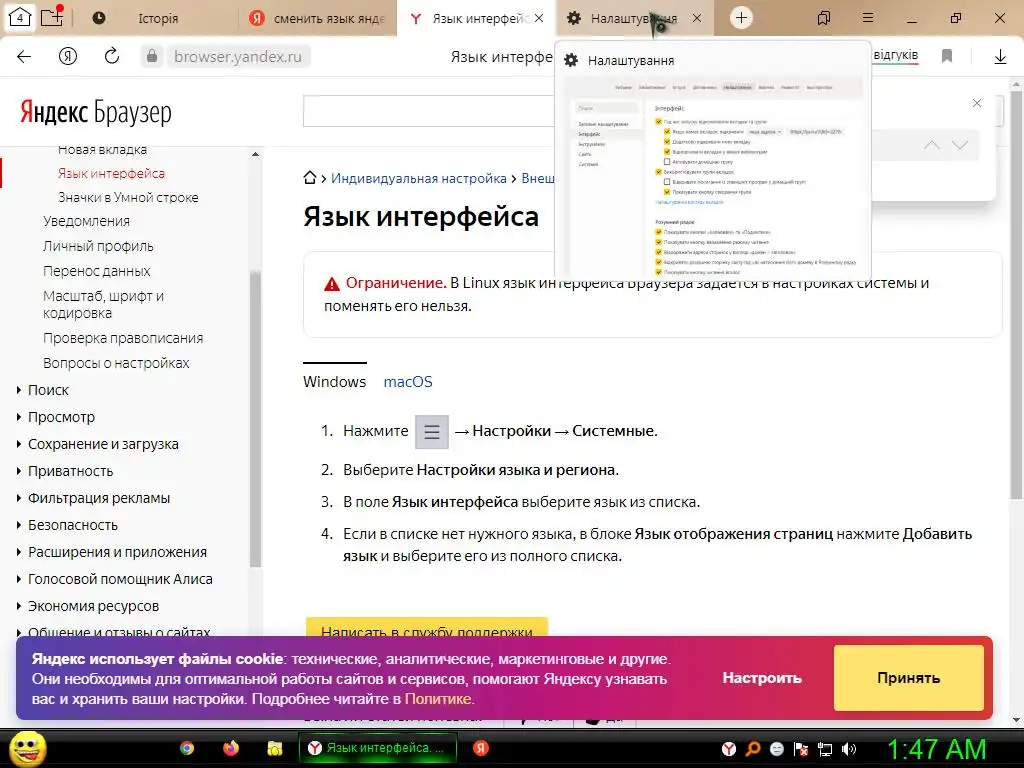Click the volume speaker icon in the tray

click(849, 749)
